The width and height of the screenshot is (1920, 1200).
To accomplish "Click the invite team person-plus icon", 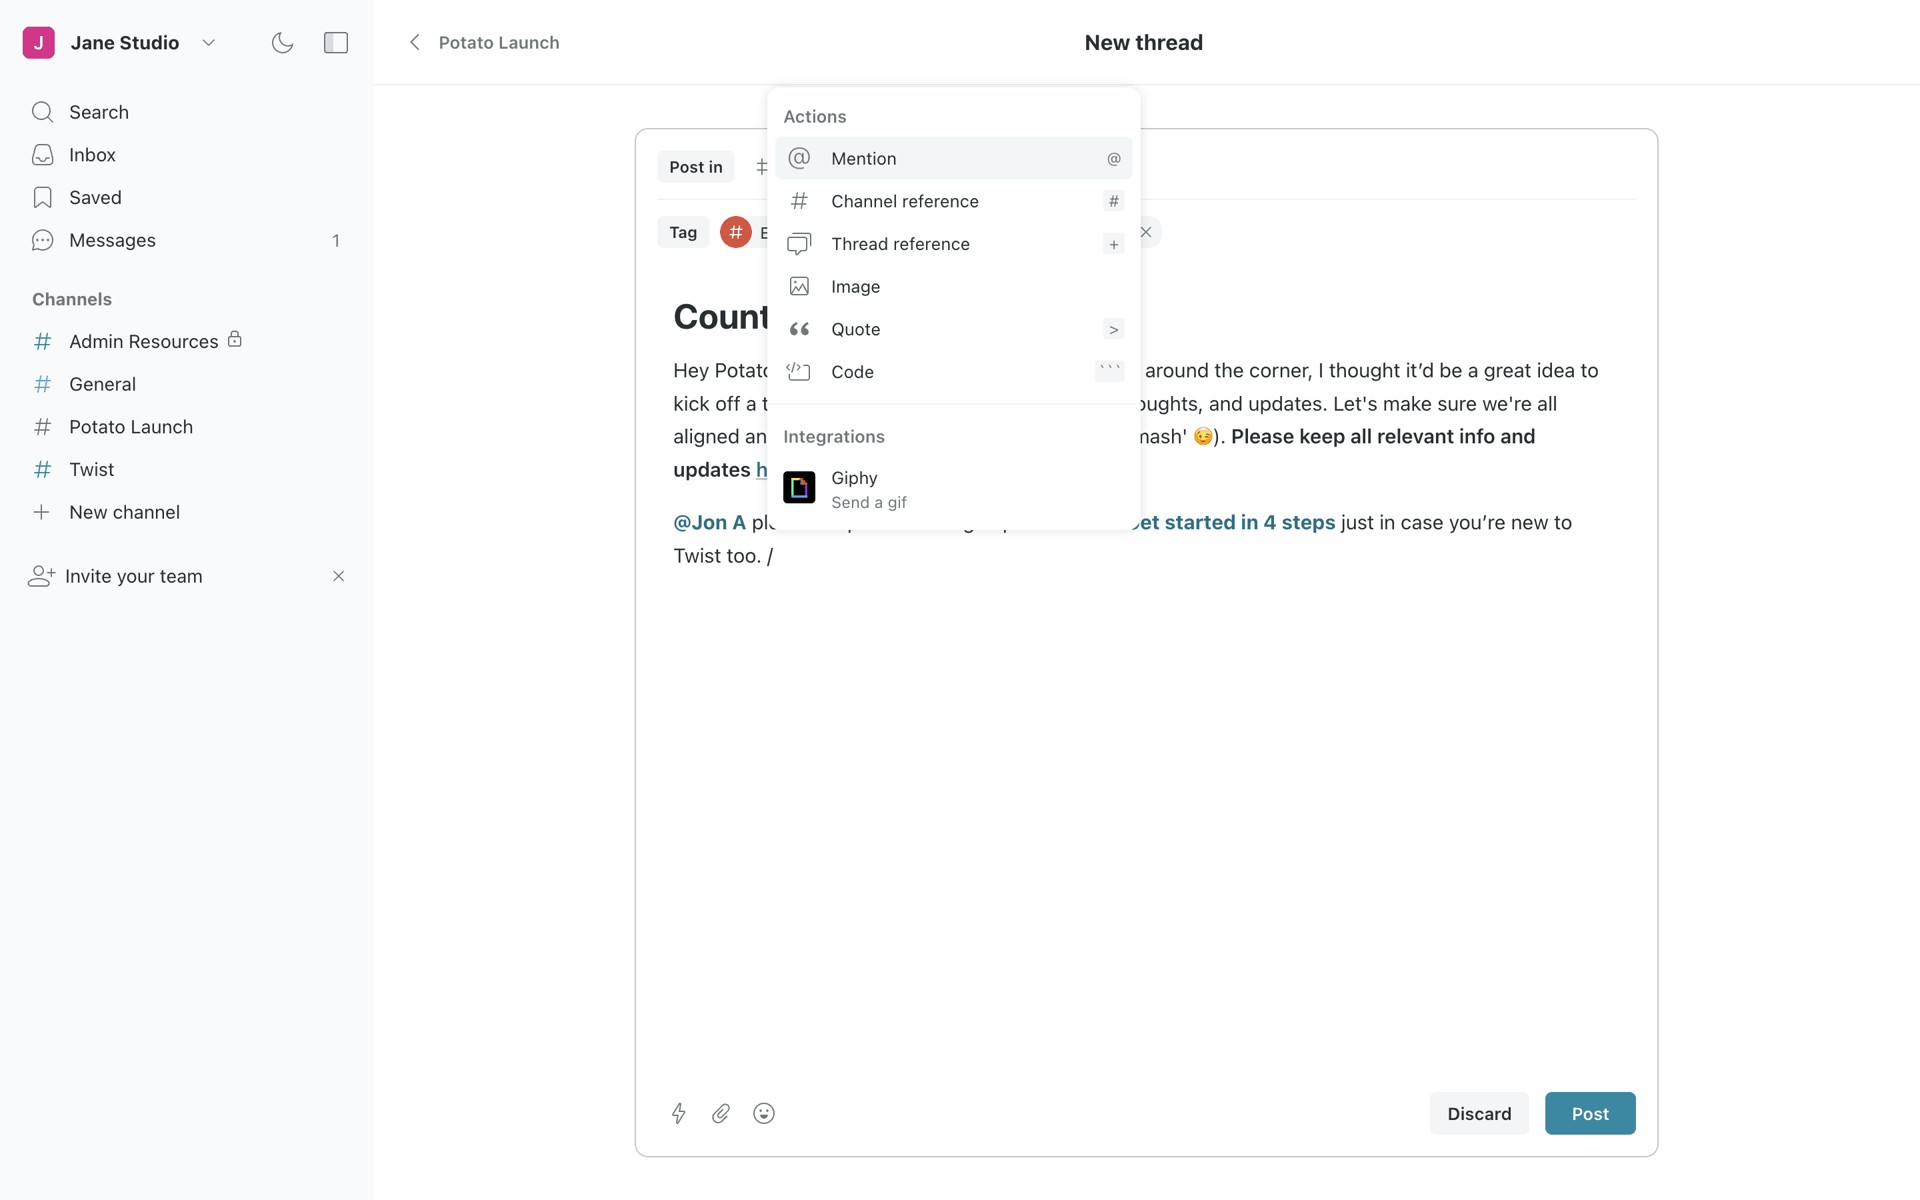I will point(41,576).
